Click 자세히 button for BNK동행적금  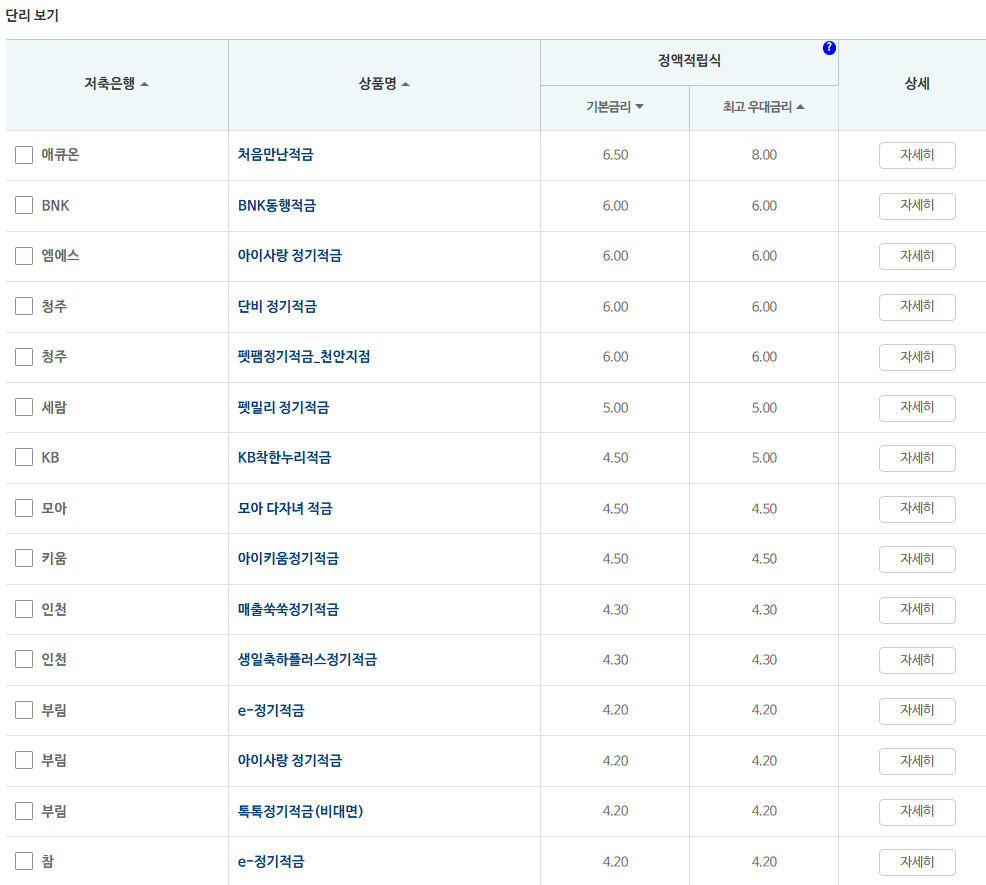click(917, 206)
